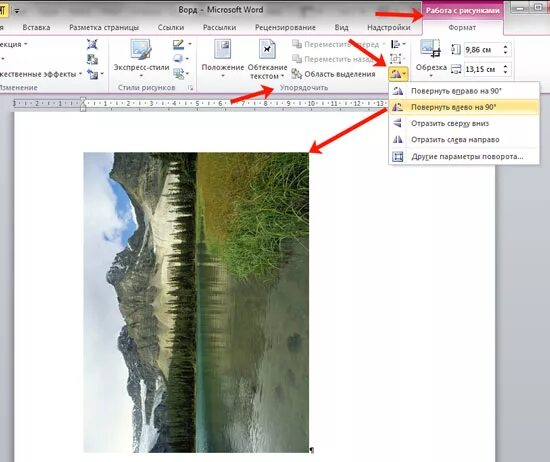550x462 pixels.
Task: Click the Express Styles (Экспресс-стили) icon
Action: 141,49
